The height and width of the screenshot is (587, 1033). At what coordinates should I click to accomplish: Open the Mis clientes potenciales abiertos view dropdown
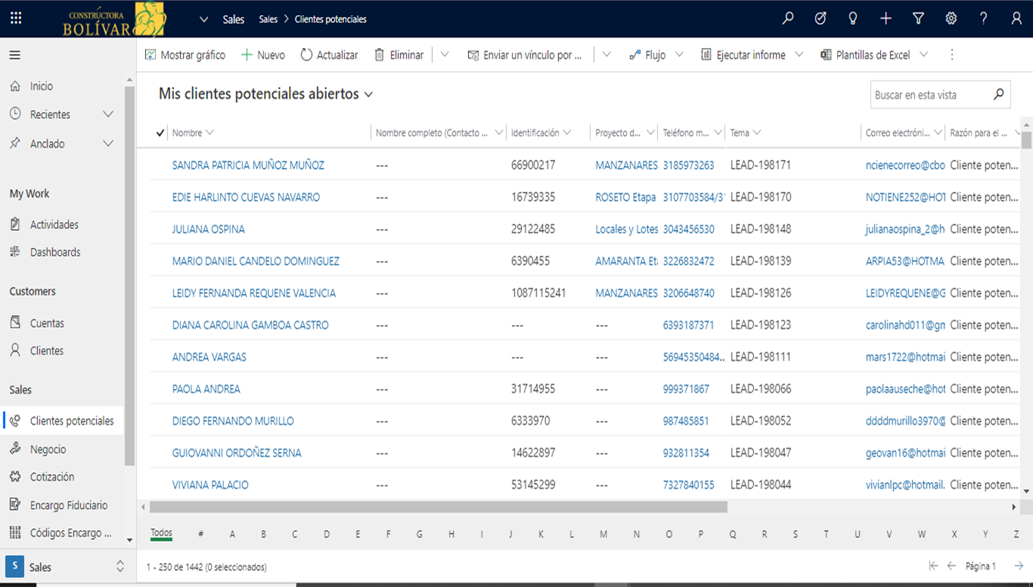click(368, 94)
